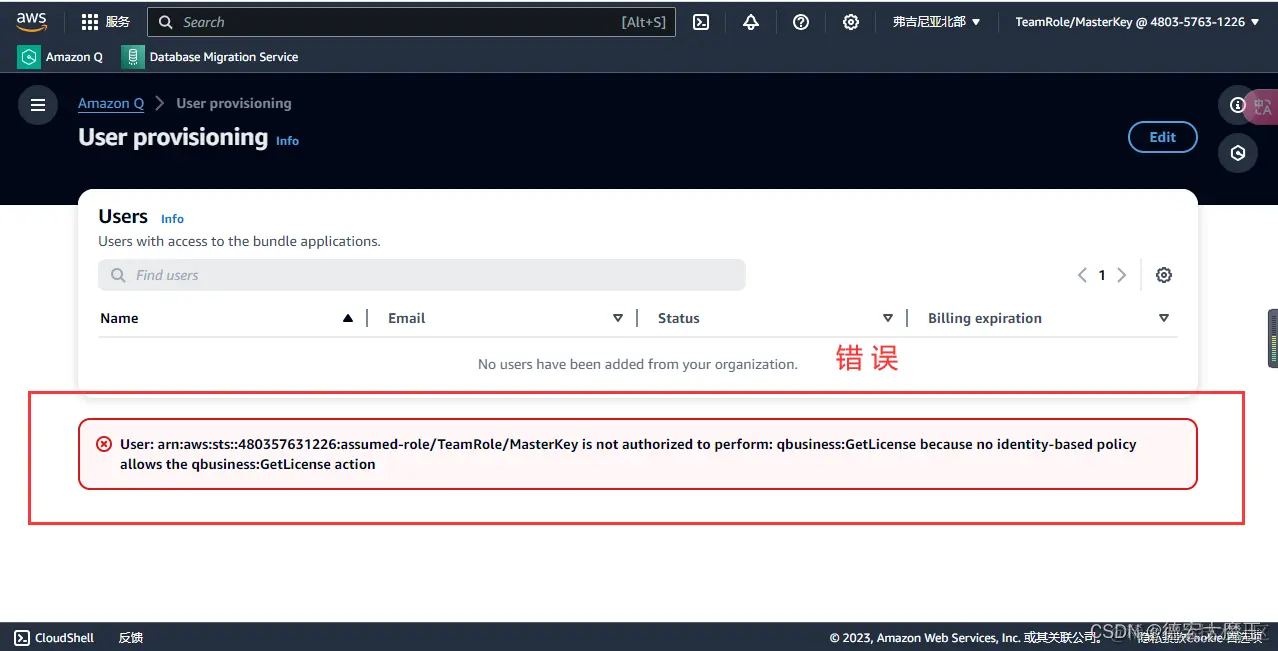Click the User provisioning breadcrumb text
Image resolution: width=1278 pixels, height=651 pixels.
[x=234, y=103]
